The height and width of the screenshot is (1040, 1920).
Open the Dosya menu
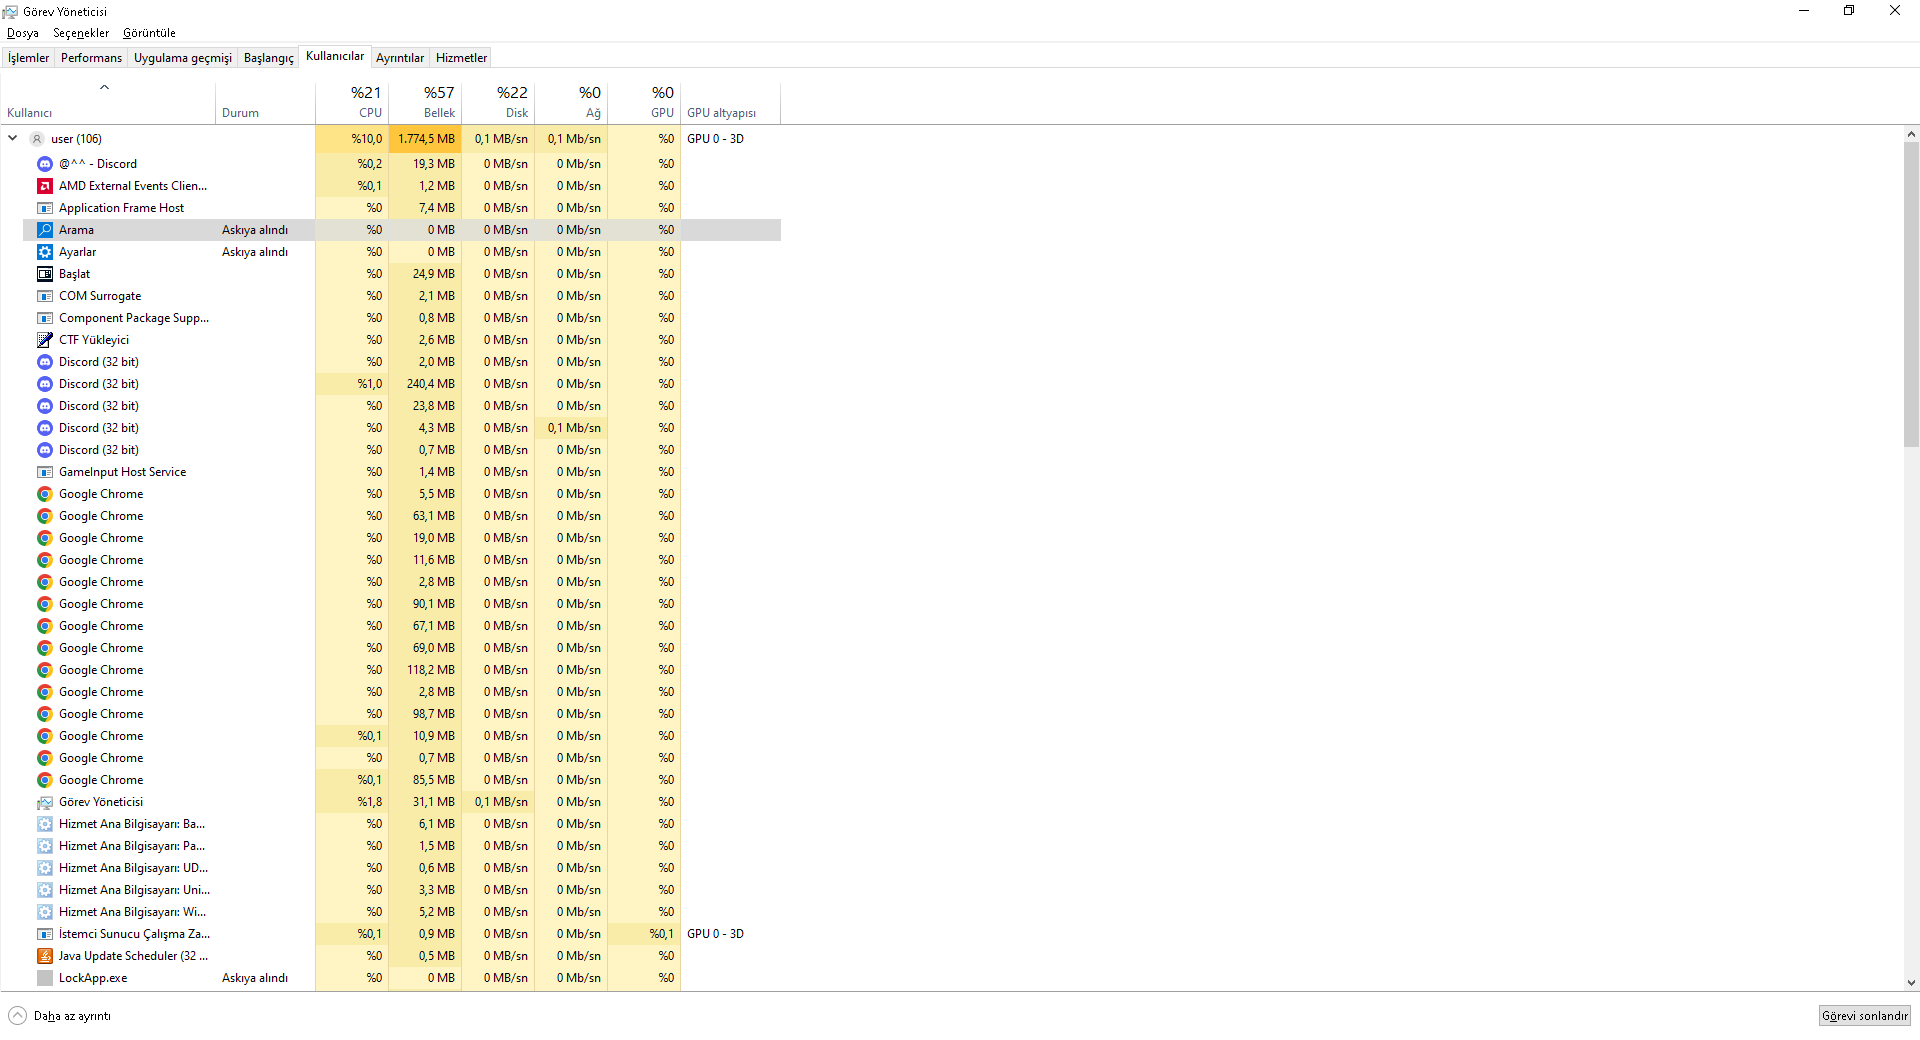[23, 33]
